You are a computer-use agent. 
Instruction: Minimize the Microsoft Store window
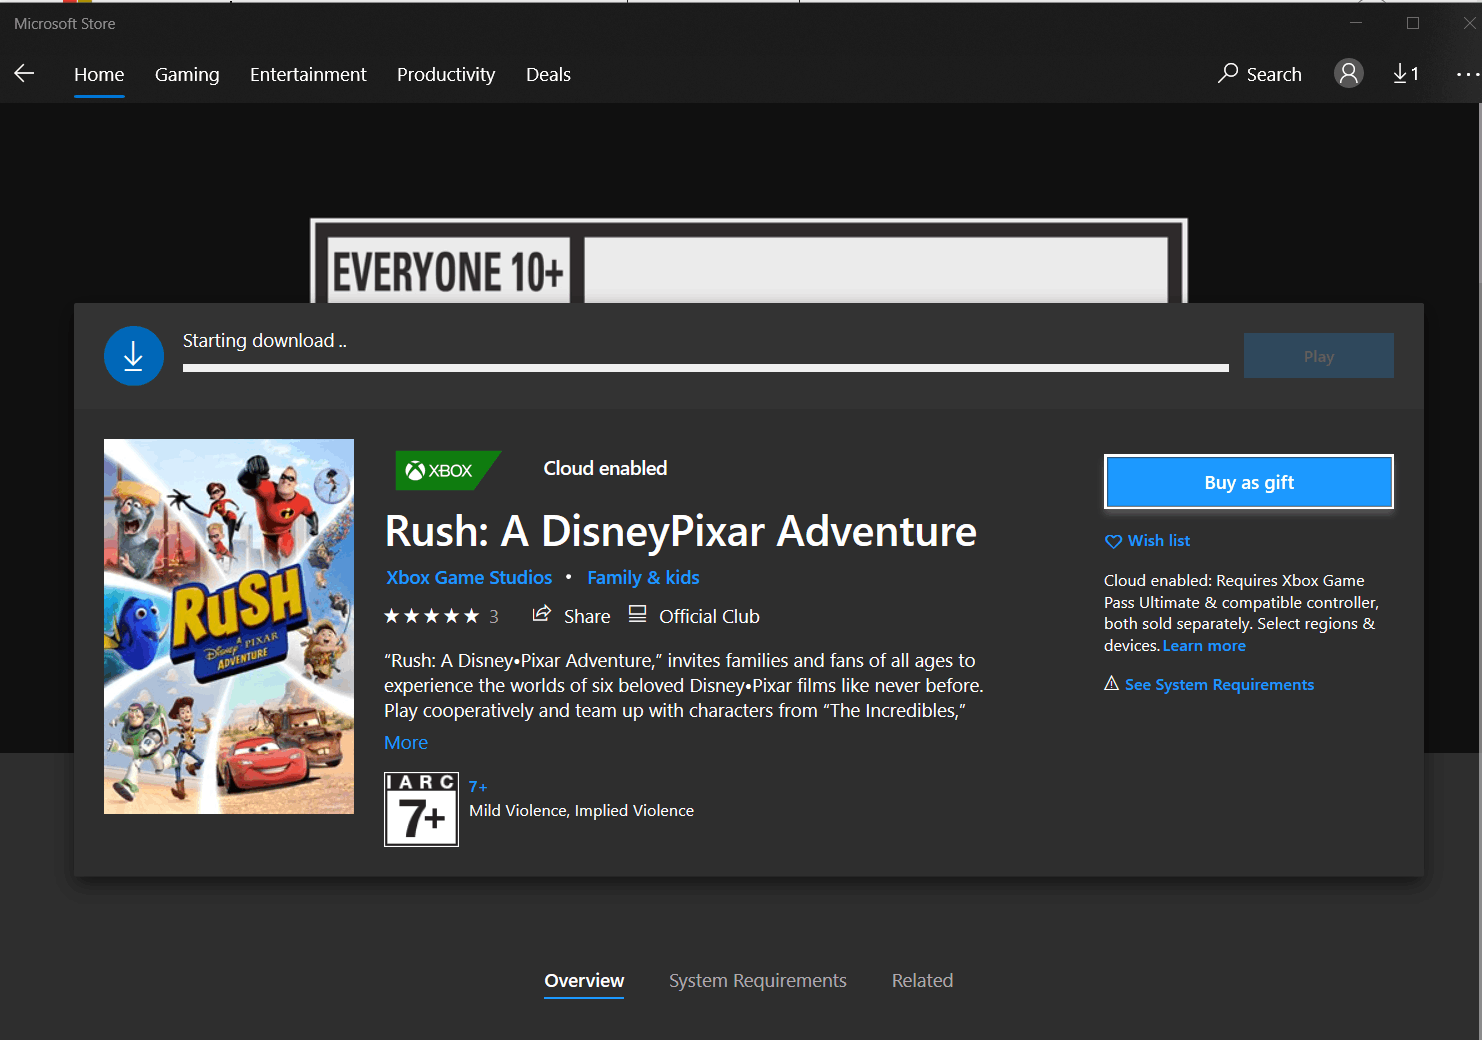pos(1356,23)
